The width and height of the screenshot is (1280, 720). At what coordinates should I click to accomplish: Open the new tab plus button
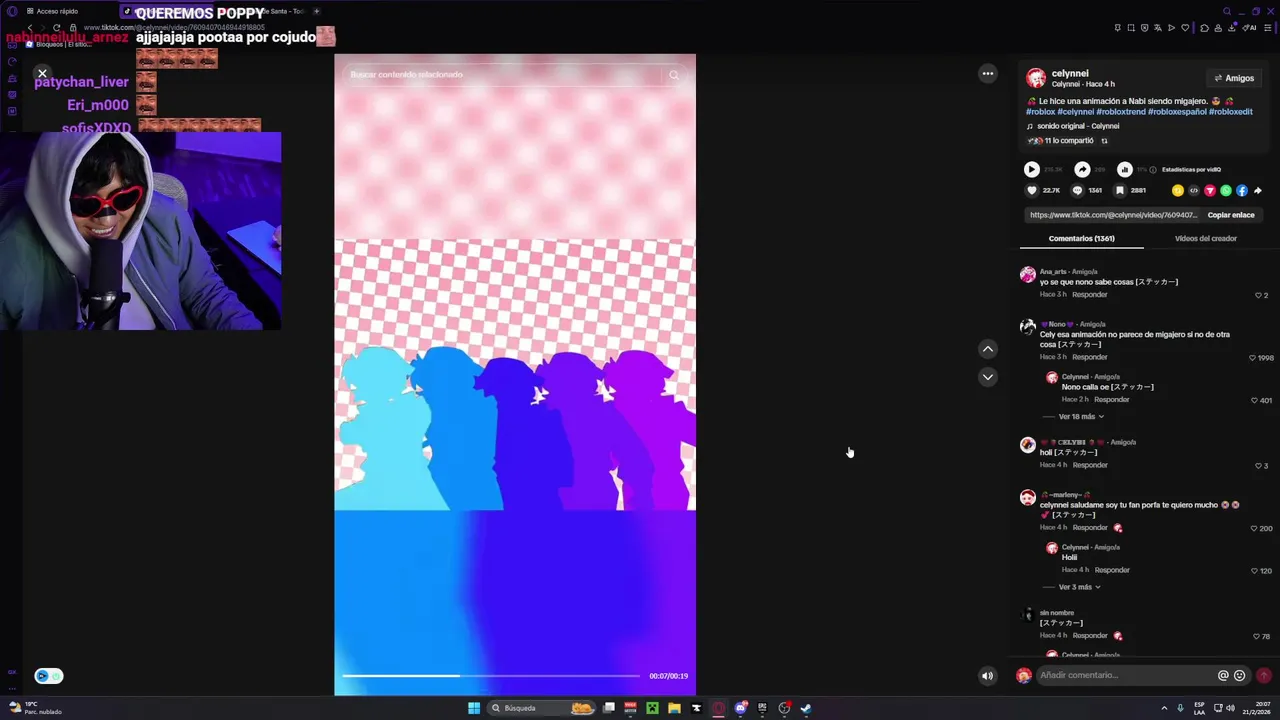pos(316,11)
